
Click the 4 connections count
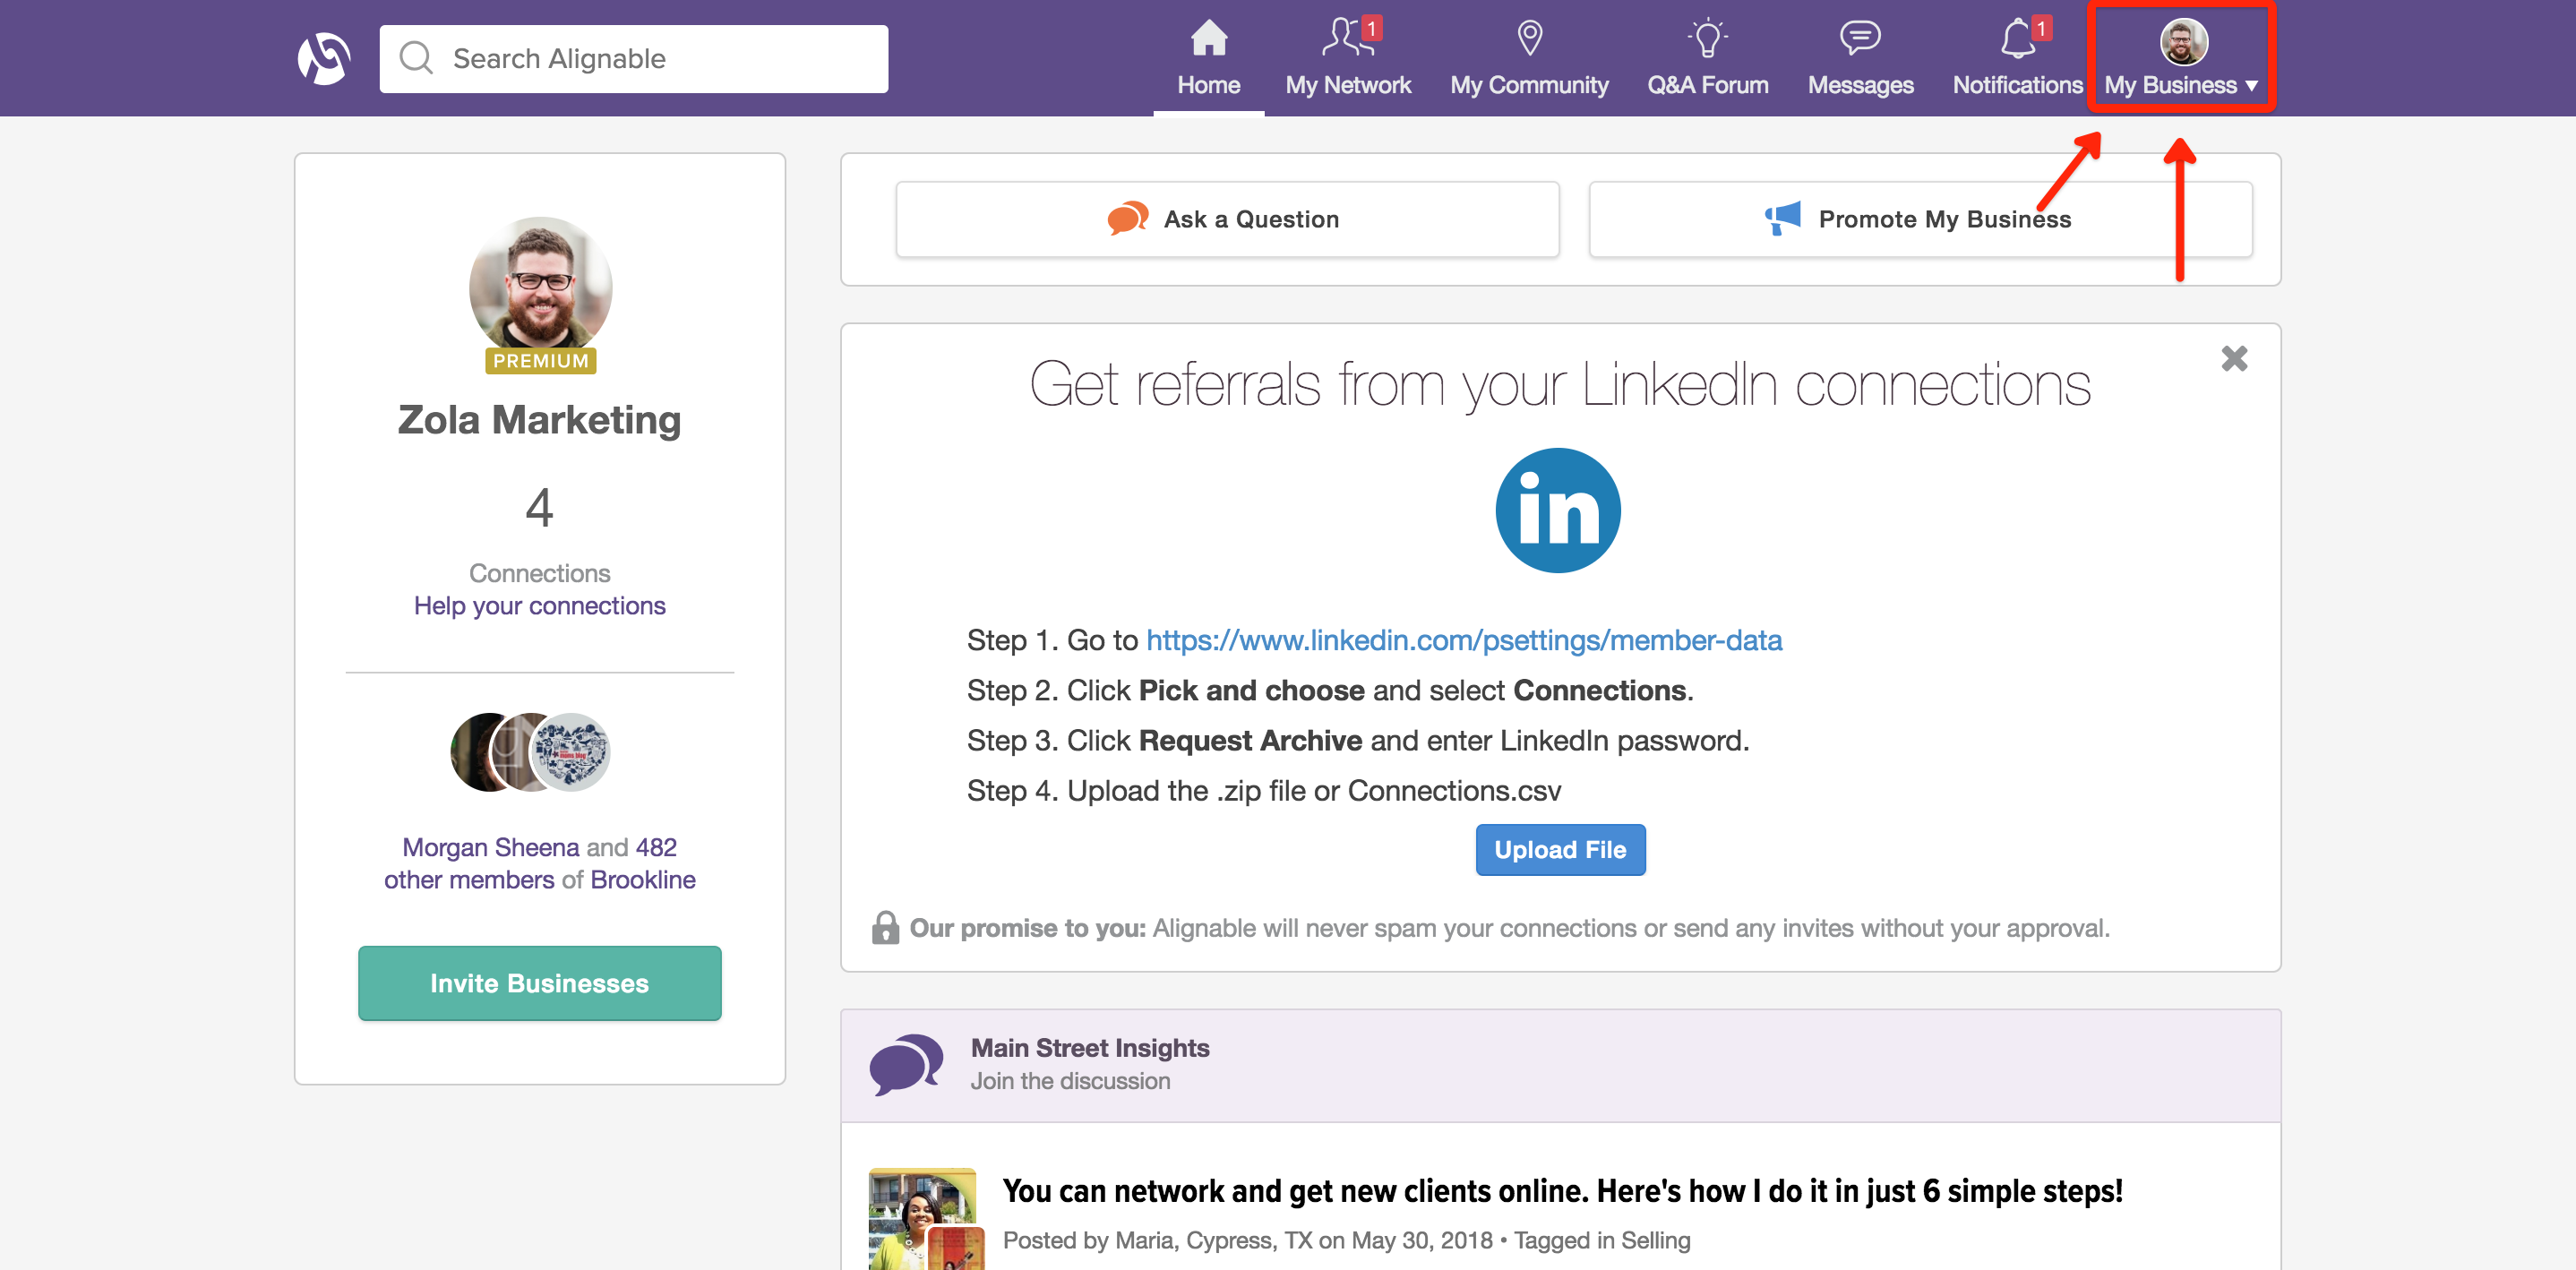540,508
